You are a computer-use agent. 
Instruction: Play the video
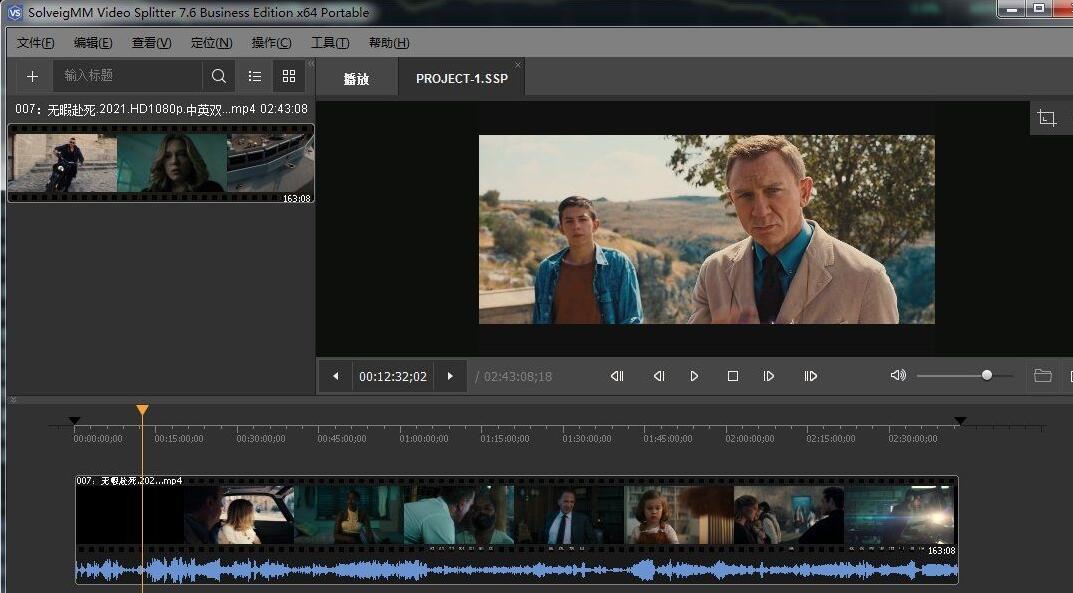click(x=694, y=376)
